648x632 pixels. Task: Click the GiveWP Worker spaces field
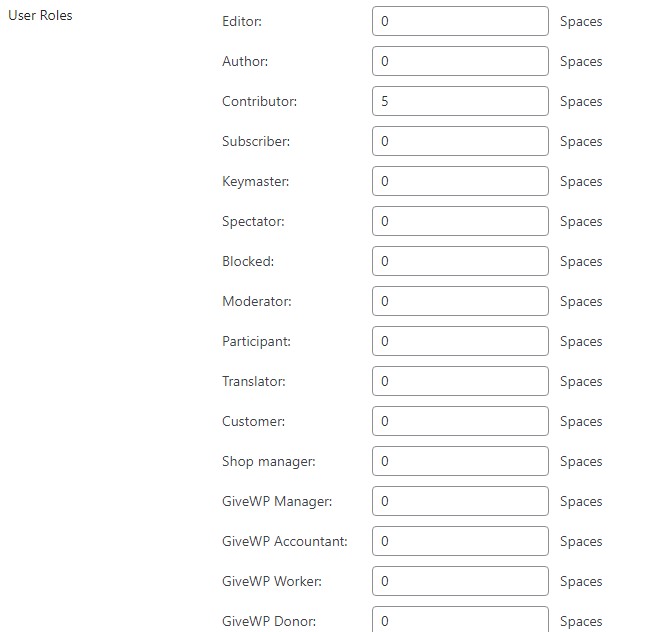coord(460,581)
